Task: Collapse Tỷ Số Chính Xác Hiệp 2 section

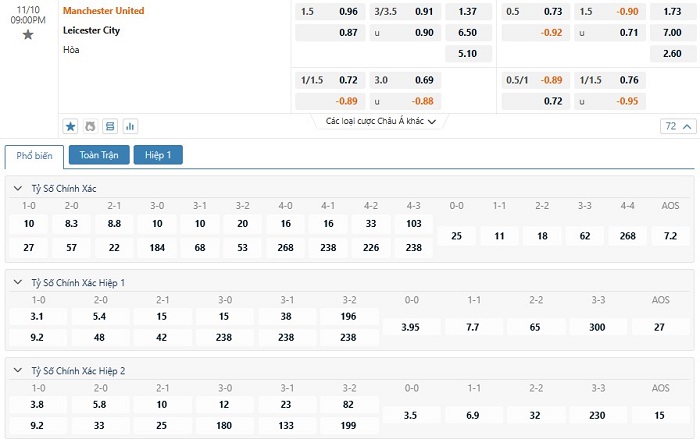Action: tap(18, 370)
